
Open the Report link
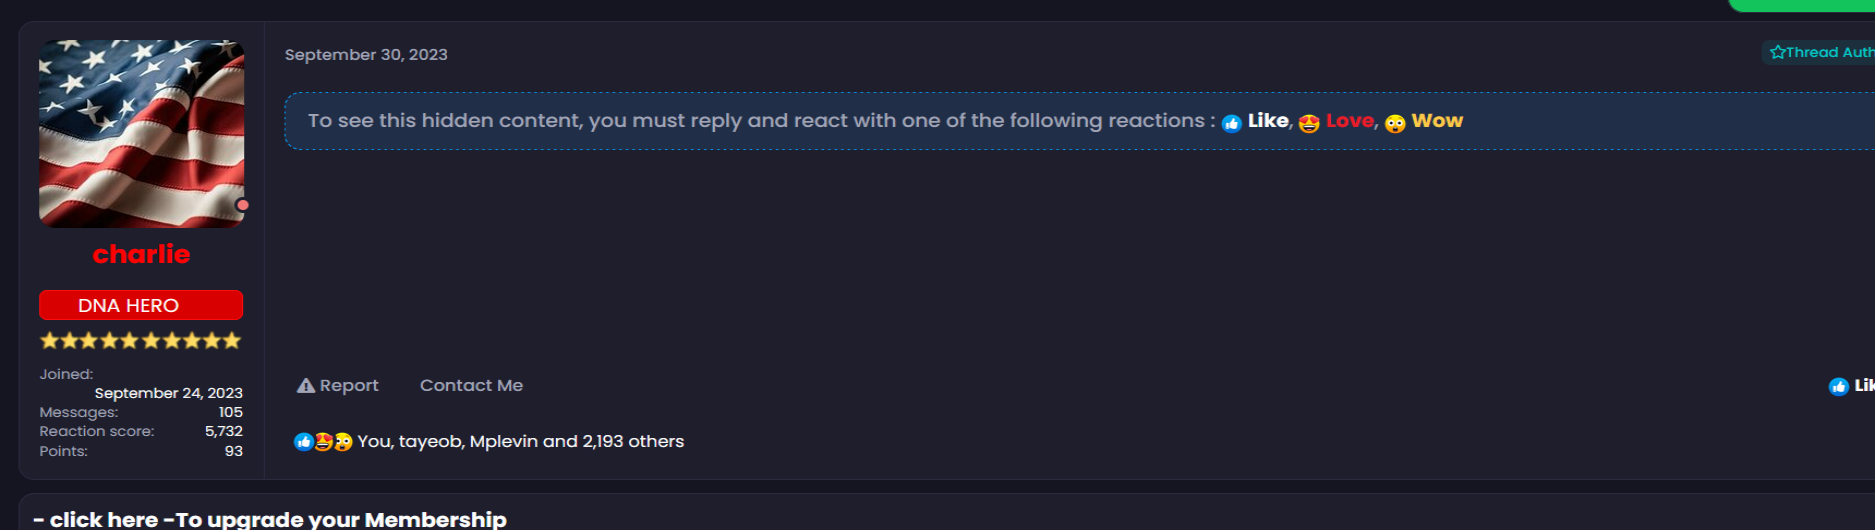(x=349, y=386)
